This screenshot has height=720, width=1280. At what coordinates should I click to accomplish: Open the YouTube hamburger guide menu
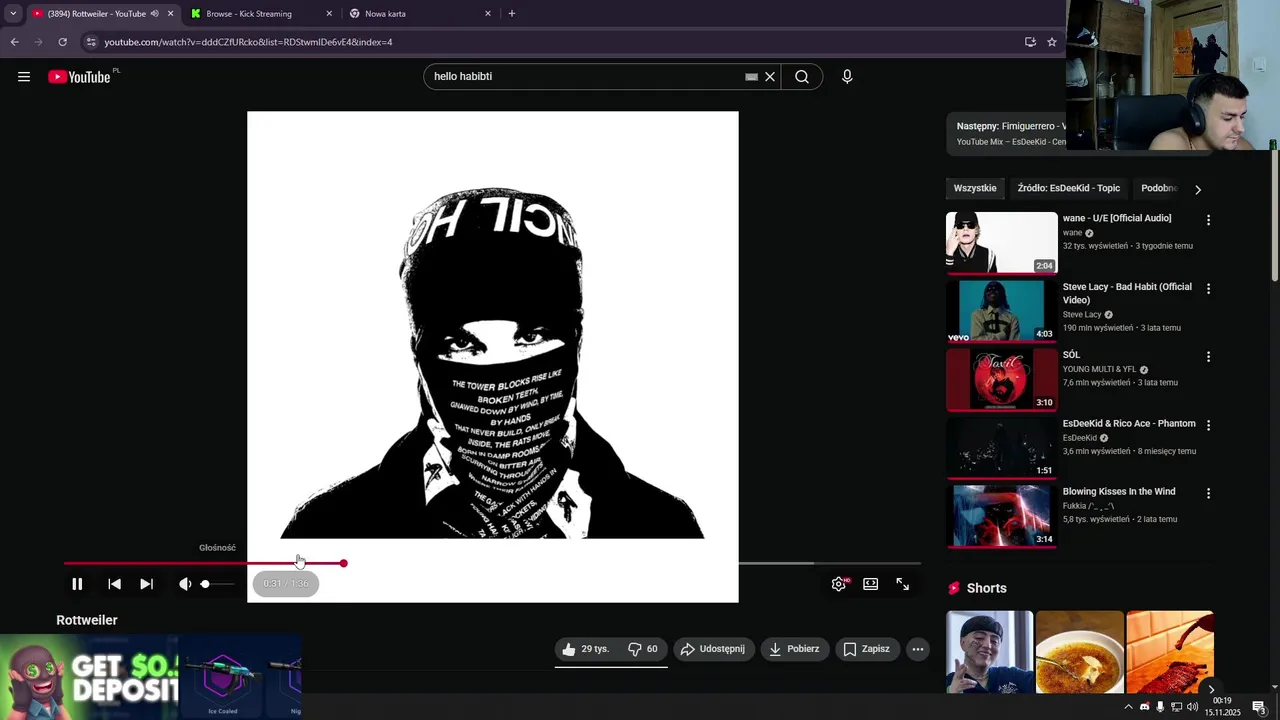(x=24, y=77)
